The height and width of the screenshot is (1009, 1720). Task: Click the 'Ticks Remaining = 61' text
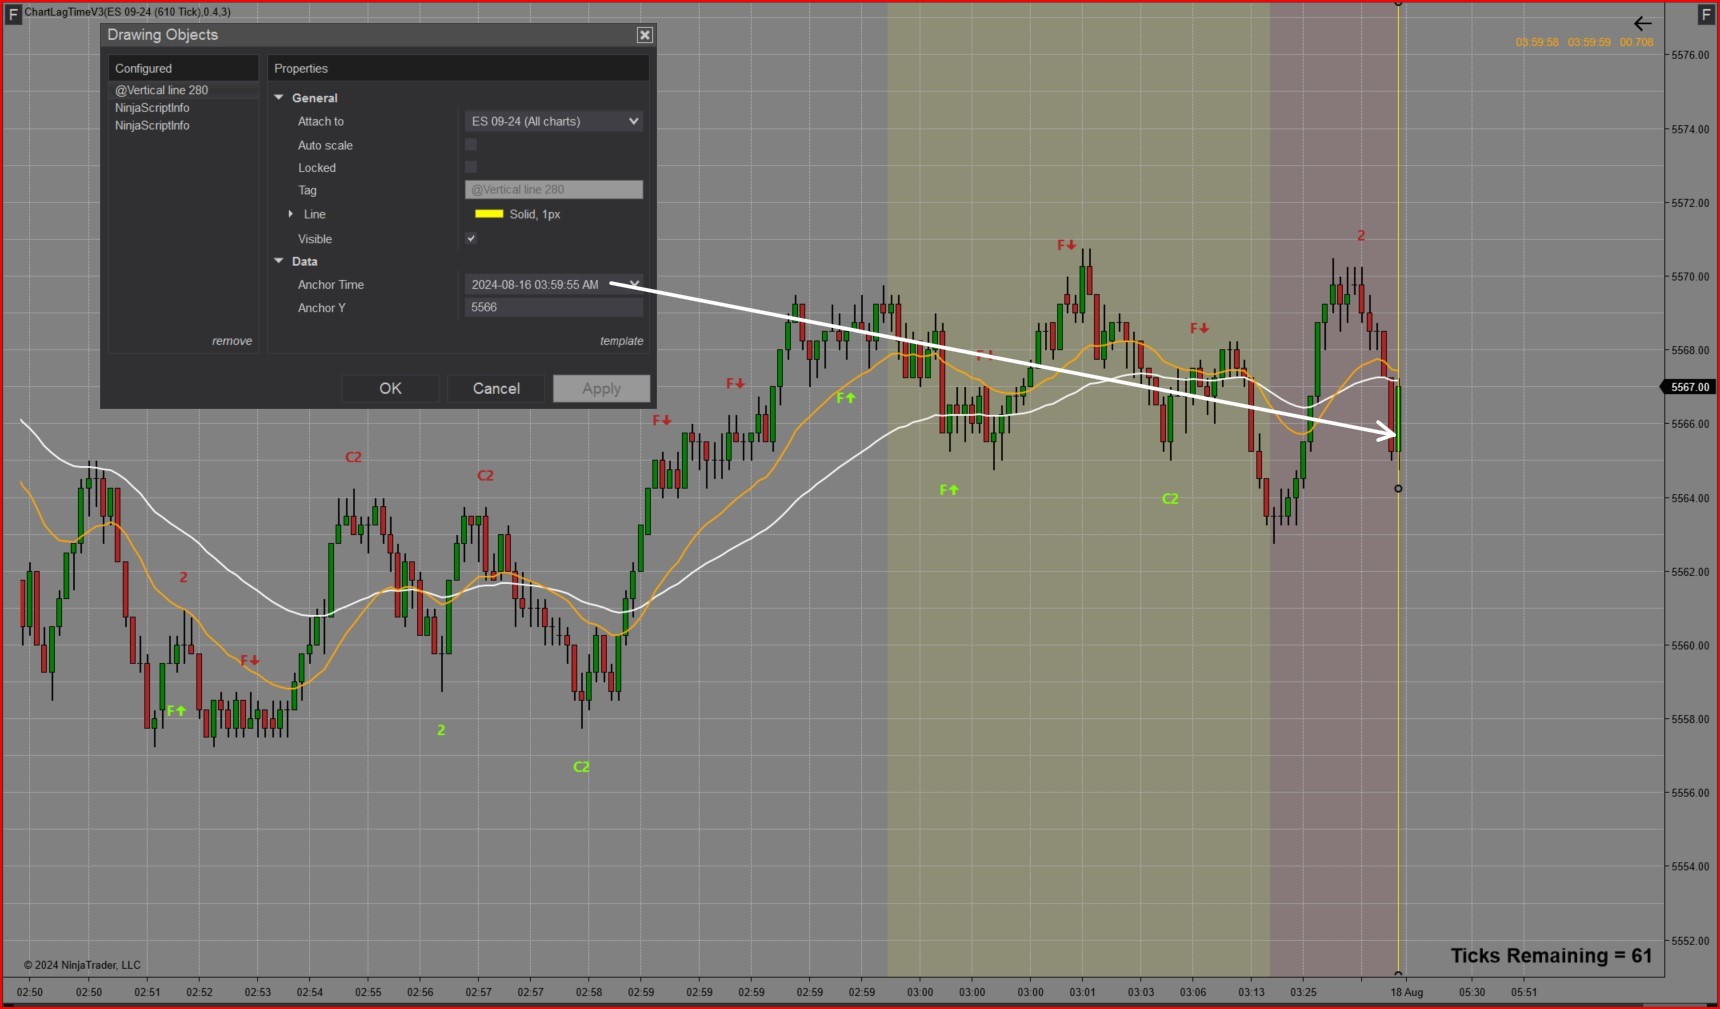pos(1551,956)
